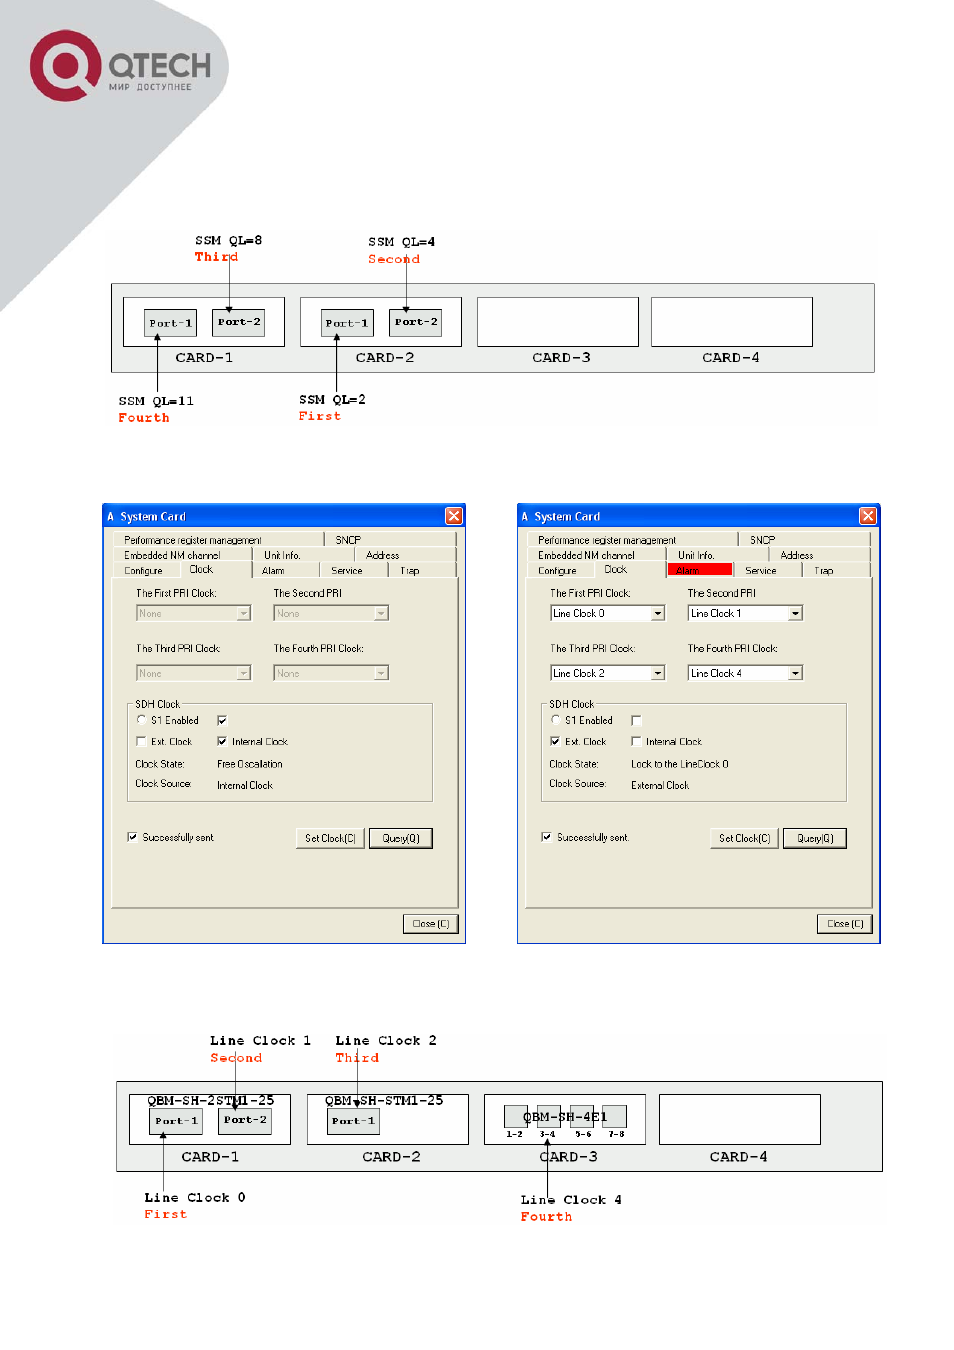Click Port-1 on QBM-SH-2STM1-25 card

176,1121
